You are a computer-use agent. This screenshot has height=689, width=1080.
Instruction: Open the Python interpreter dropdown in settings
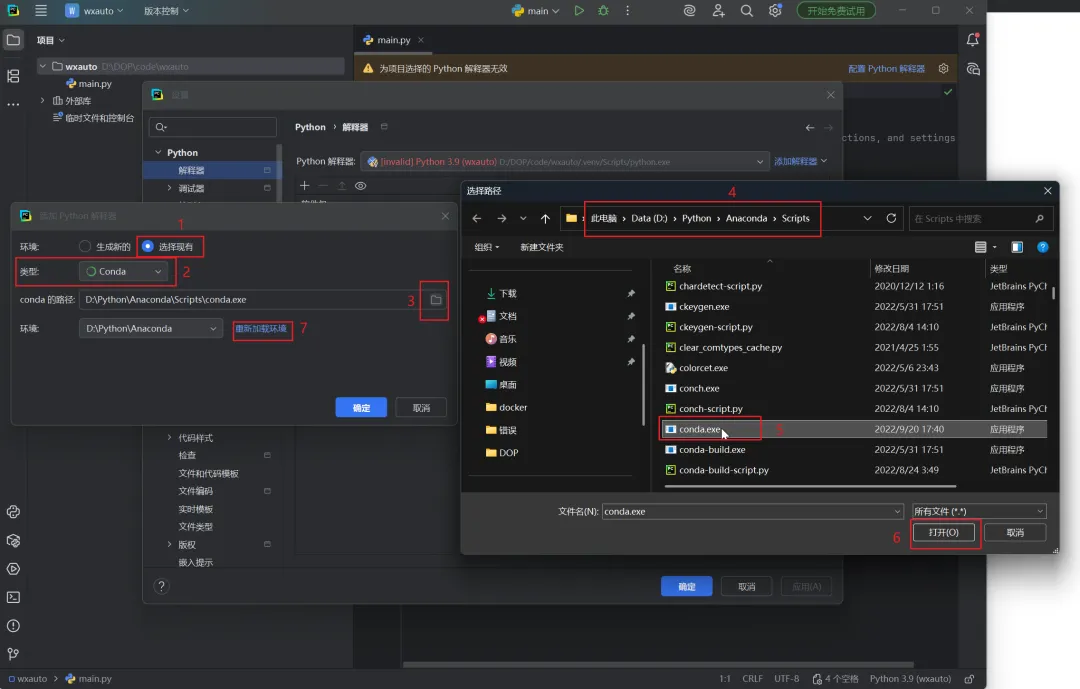[564, 162]
